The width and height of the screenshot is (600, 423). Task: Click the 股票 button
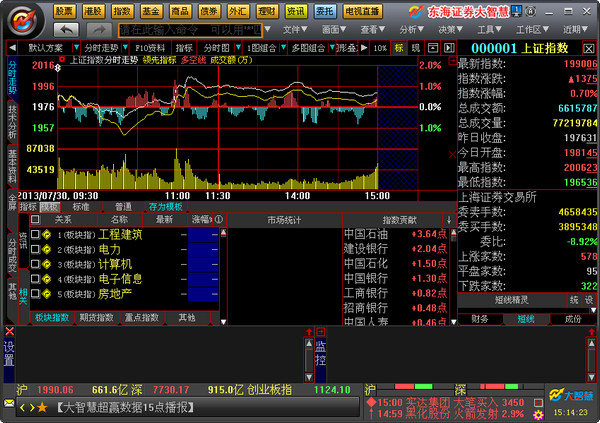(x=64, y=11)
